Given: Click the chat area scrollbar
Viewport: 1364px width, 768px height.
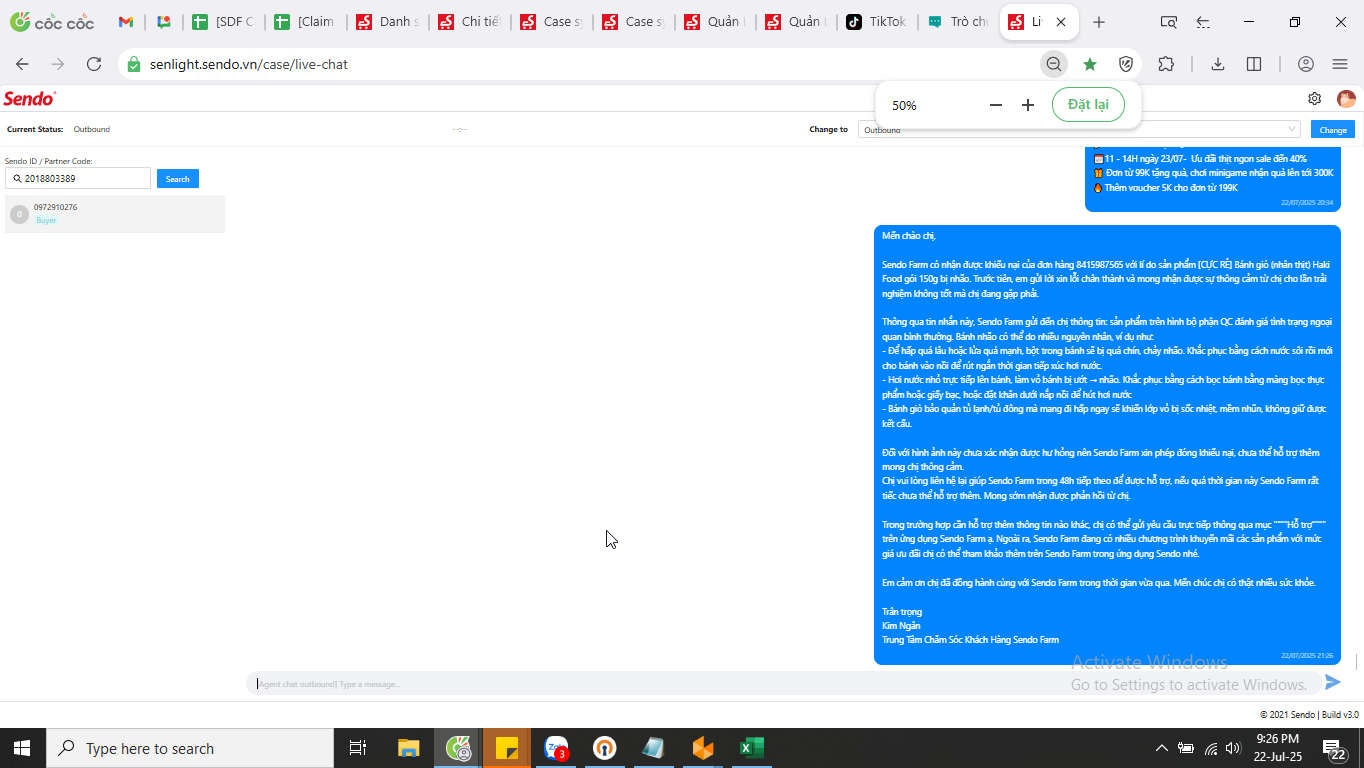Looking at the screenshot, I should tap(1356, 662).
